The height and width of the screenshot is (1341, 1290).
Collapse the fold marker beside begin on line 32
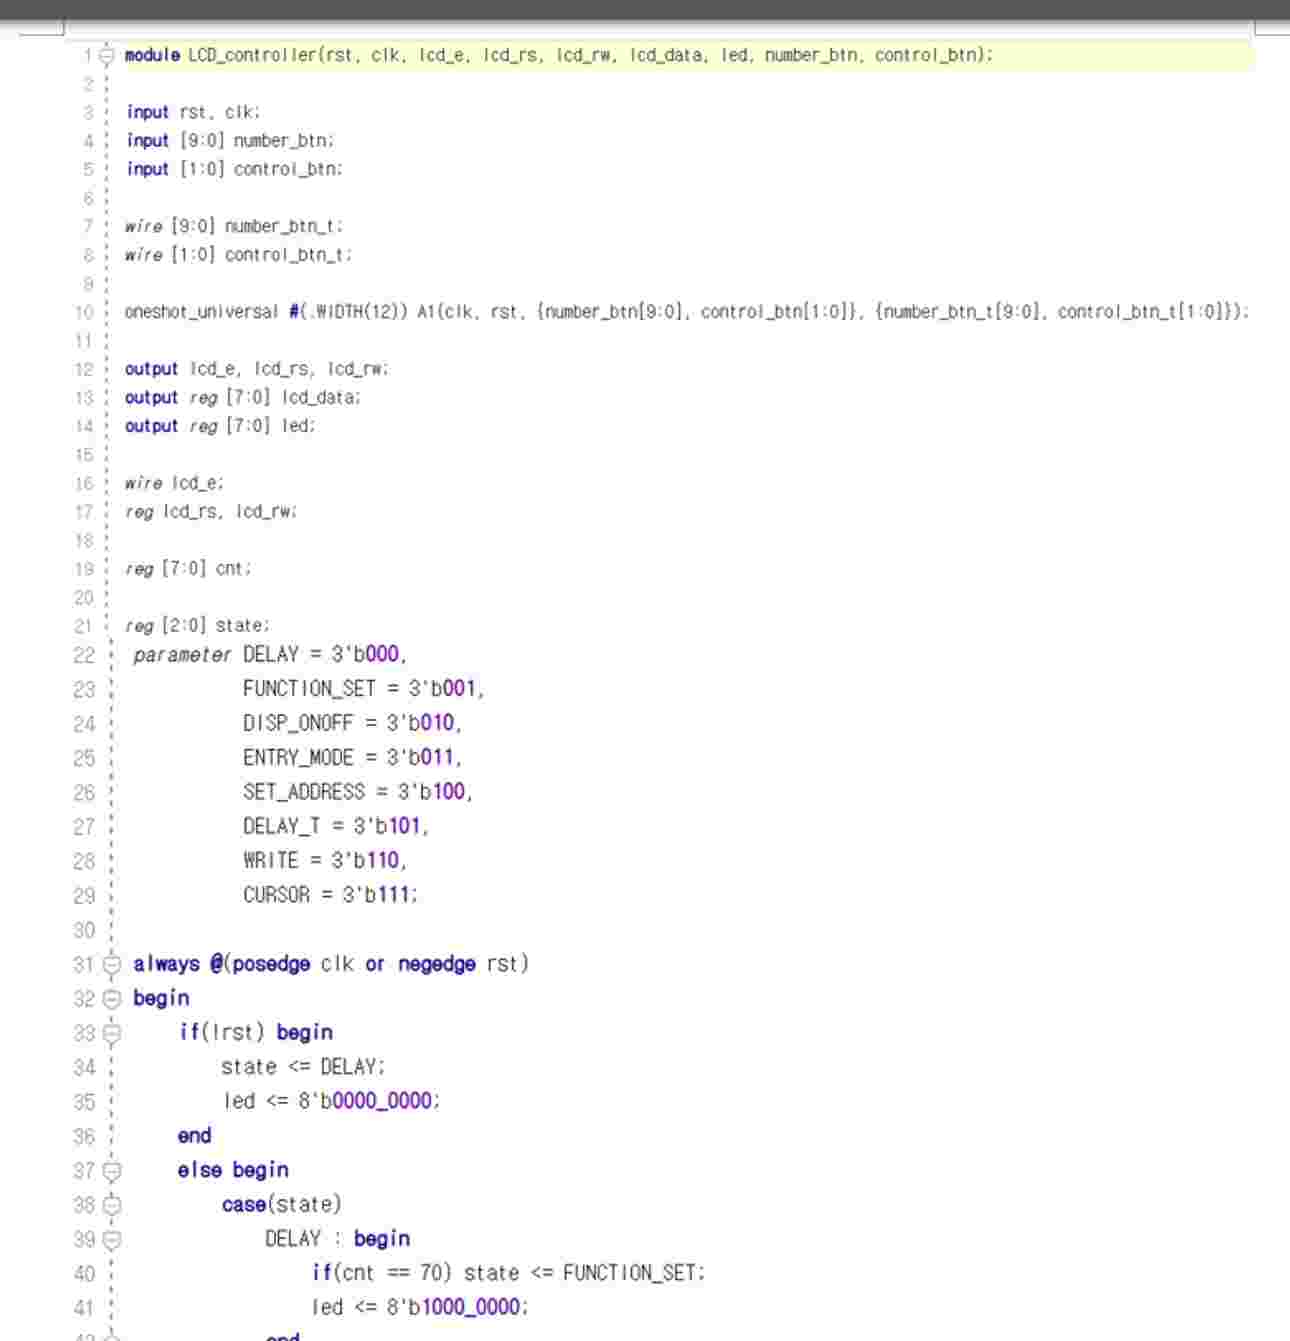point(109,997)
